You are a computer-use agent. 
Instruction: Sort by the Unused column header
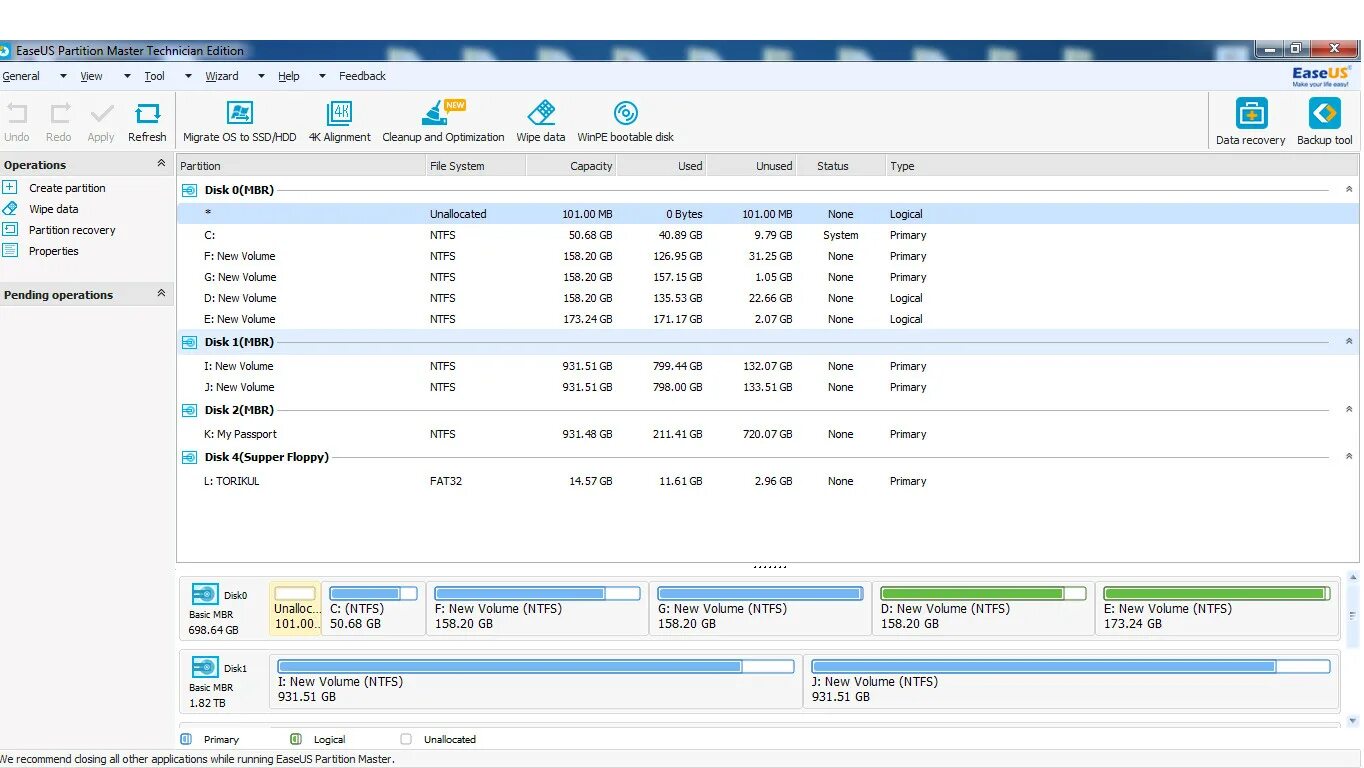click(x=752, y=166)
